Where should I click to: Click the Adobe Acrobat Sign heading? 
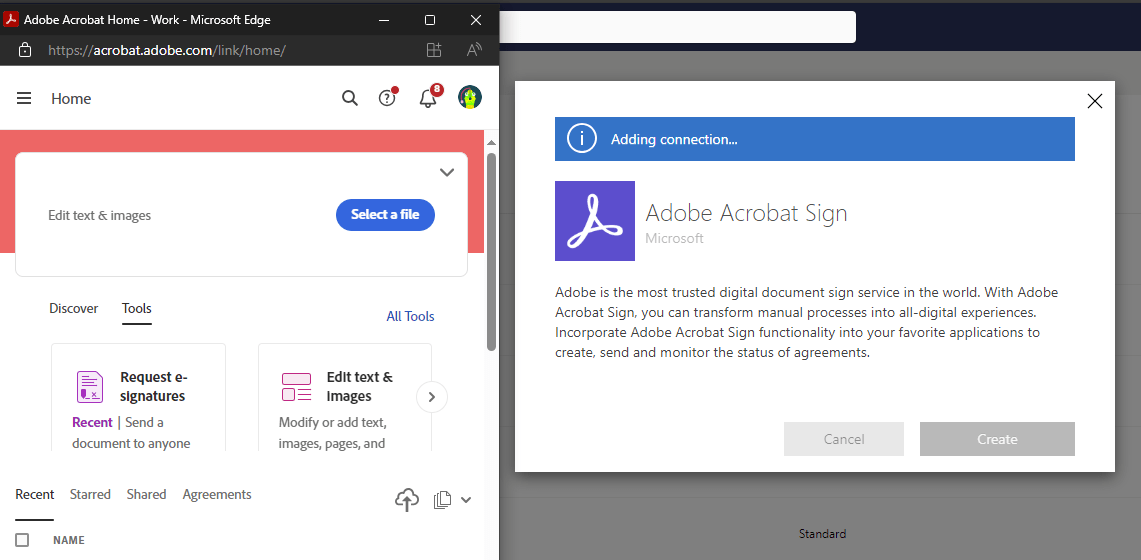(747, 213)
